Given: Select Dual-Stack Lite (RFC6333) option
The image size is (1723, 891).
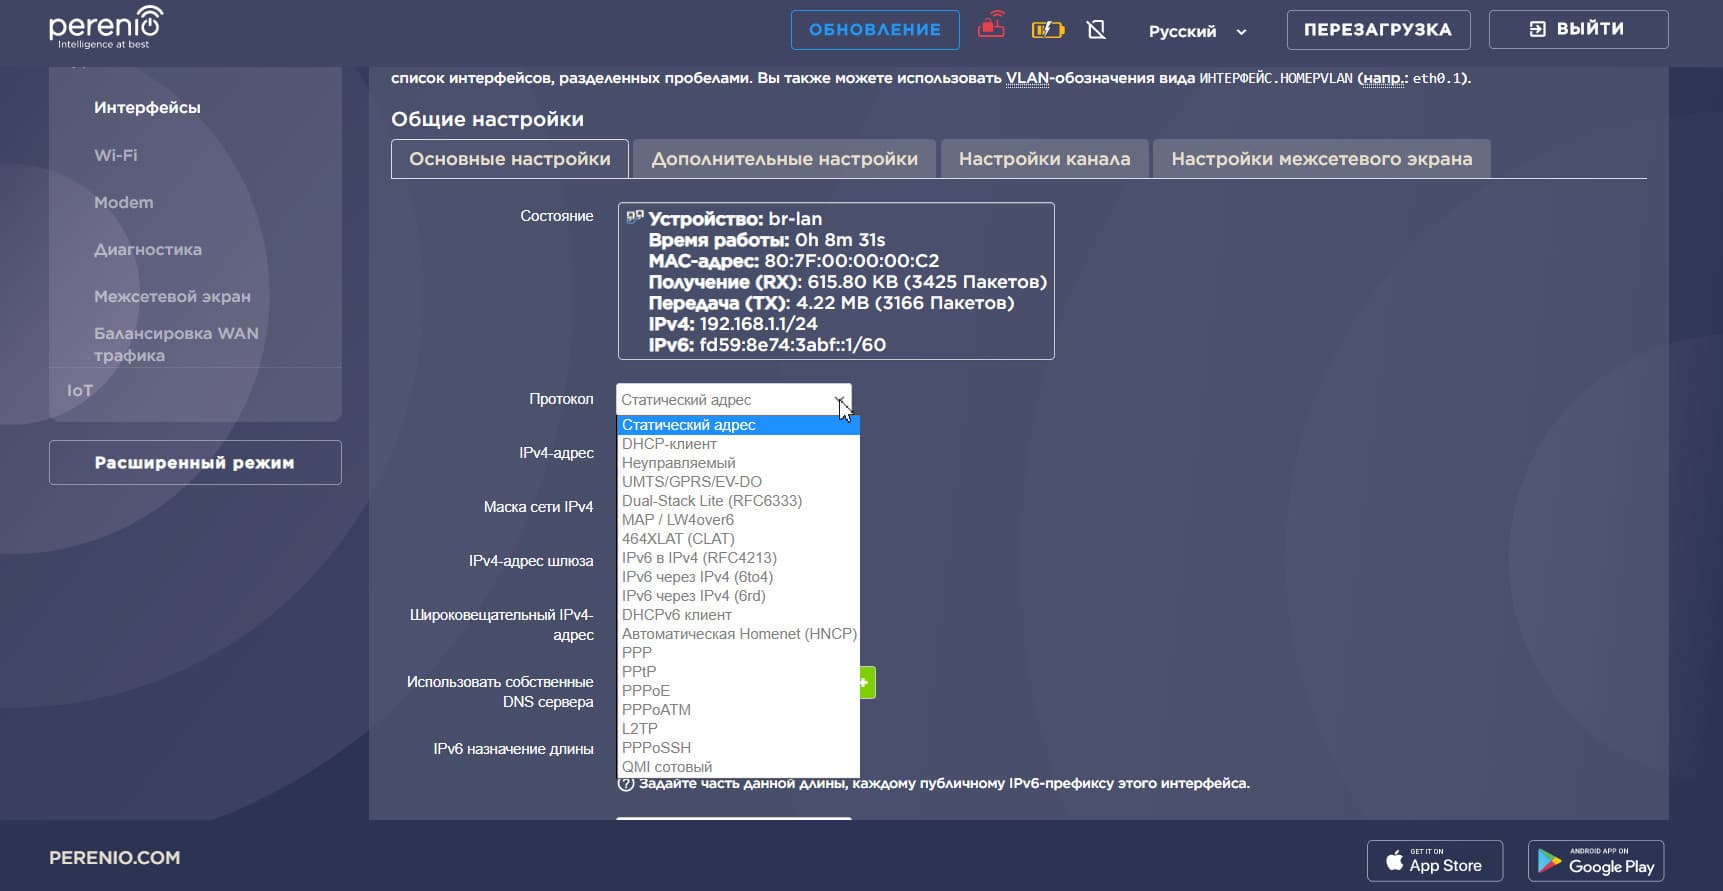Looking at the screenshot, I should tap(738, 501).
